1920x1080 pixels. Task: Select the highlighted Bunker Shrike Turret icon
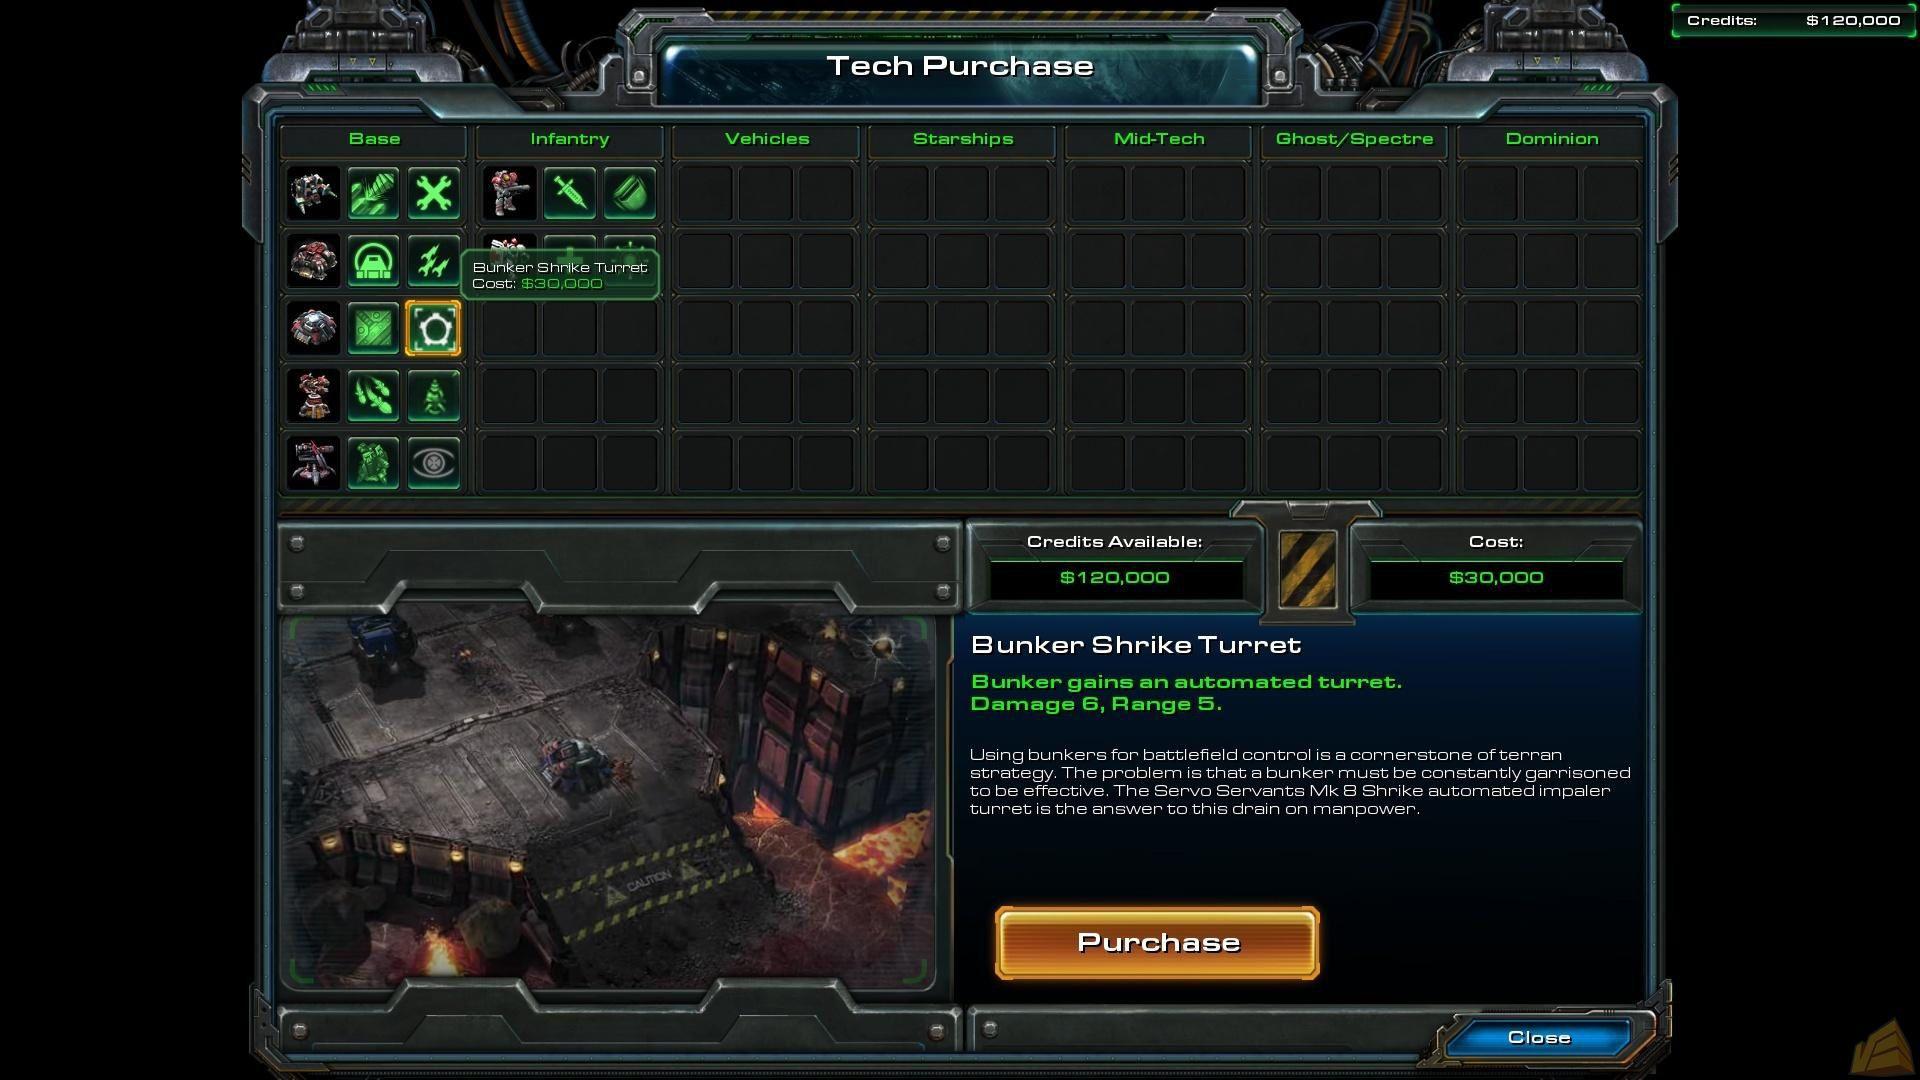[433, 329]
